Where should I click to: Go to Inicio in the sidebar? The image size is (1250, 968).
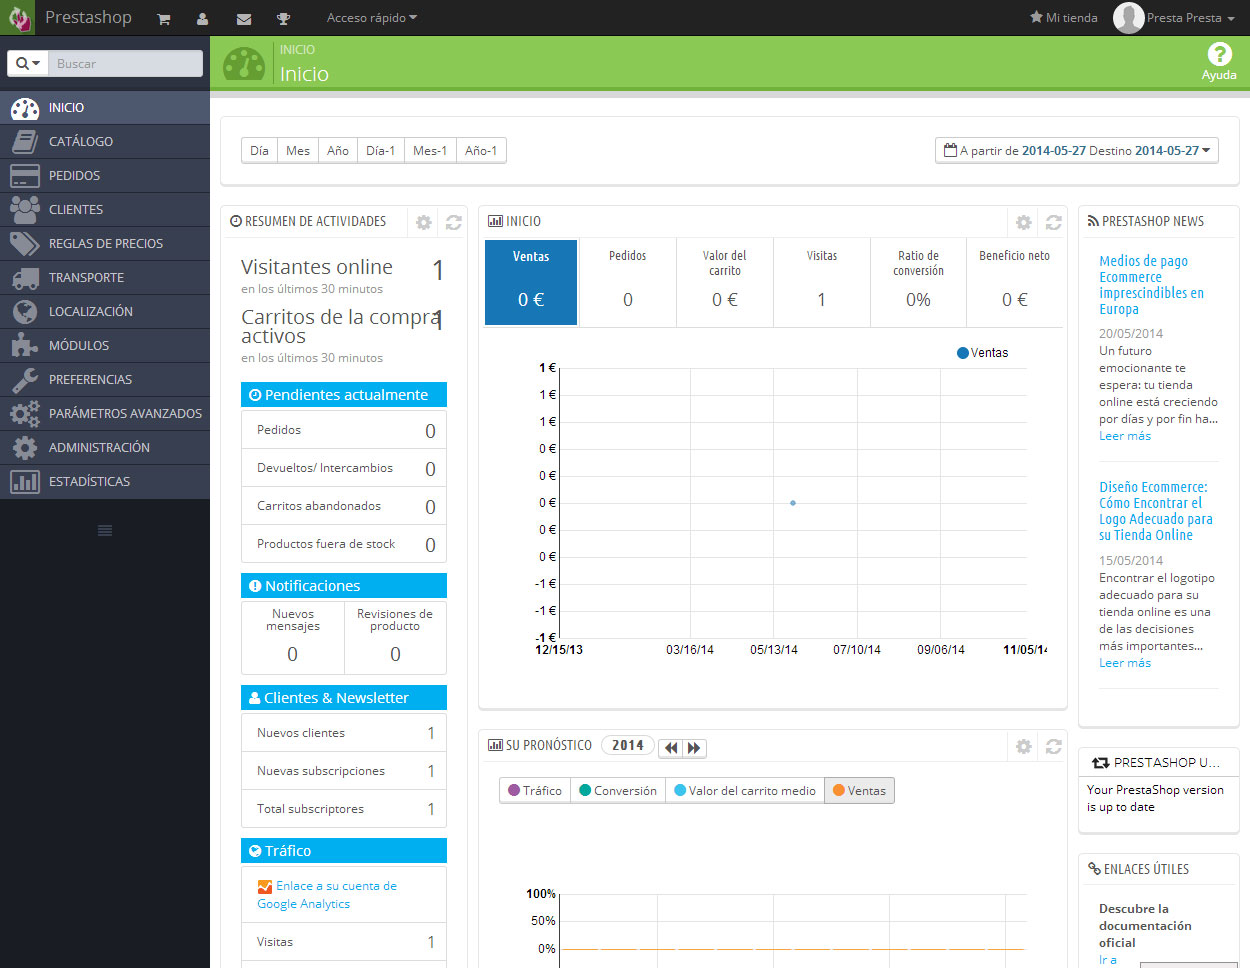tap(105, 107)
